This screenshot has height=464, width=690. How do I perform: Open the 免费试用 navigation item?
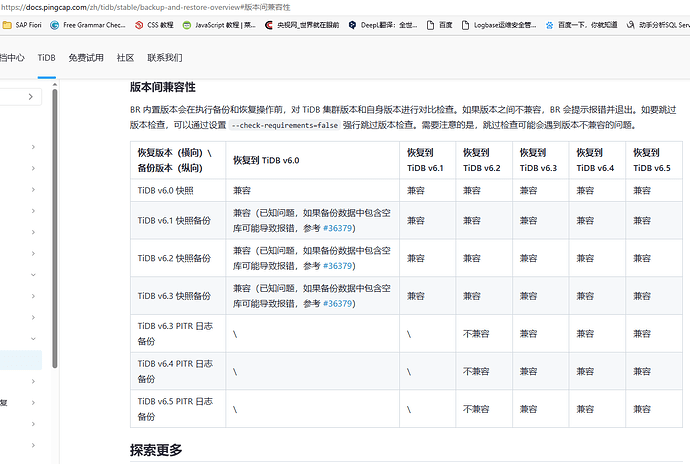coord(86,58)
